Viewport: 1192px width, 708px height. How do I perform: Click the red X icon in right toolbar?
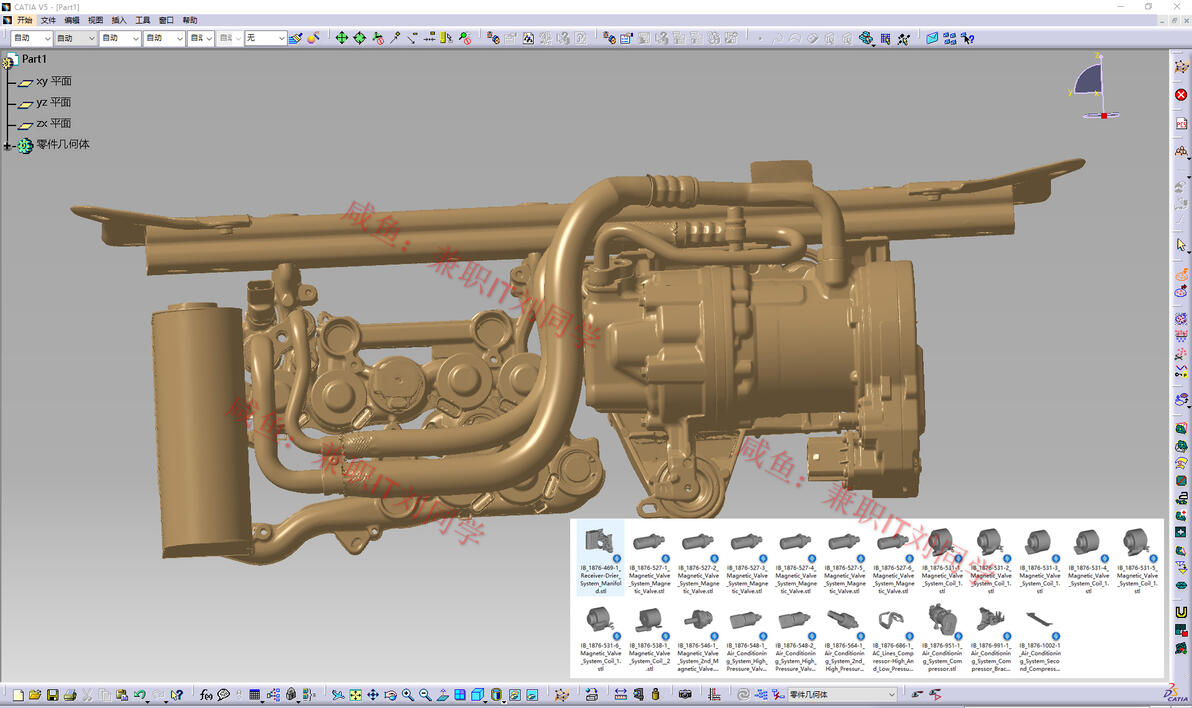tap(1181, 95)
